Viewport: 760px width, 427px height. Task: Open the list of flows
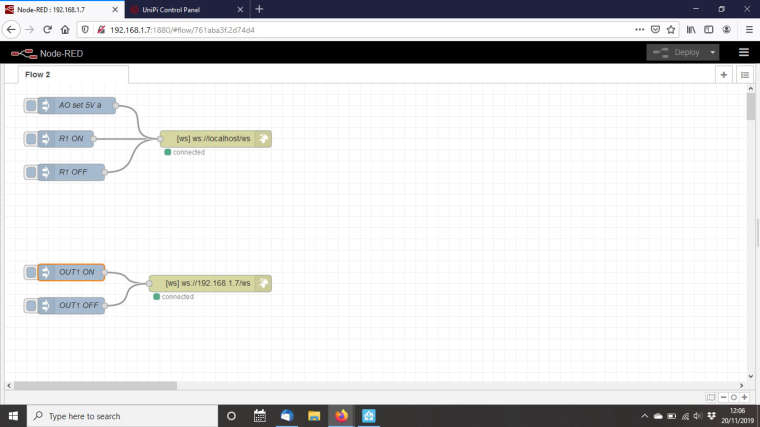point(745,75)
